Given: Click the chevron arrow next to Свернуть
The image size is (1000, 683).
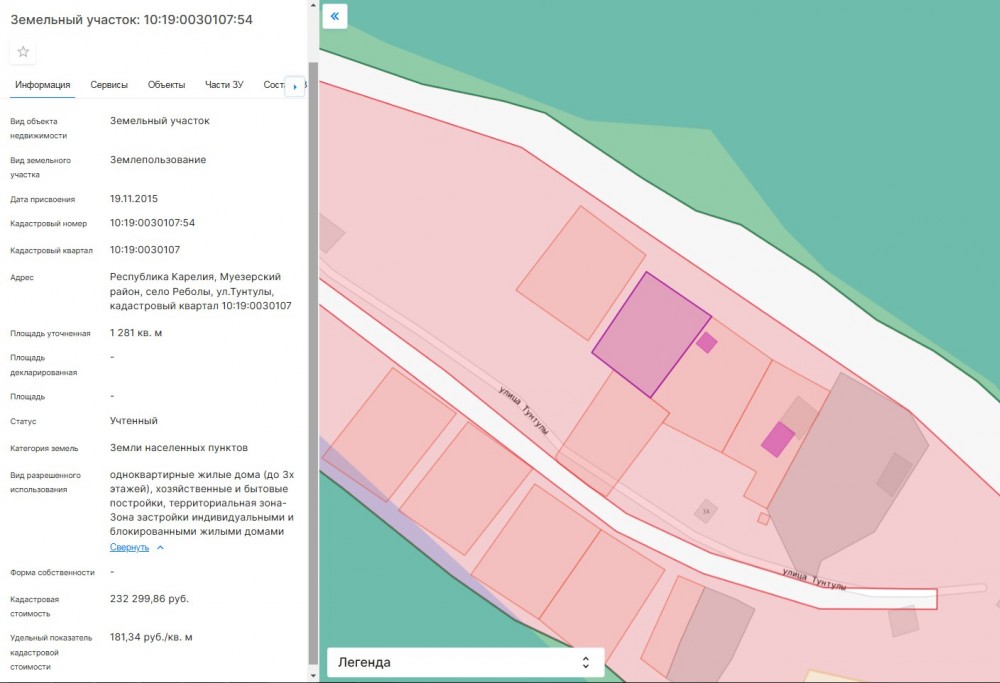Looking at the screenshot, I should (160, 548).
